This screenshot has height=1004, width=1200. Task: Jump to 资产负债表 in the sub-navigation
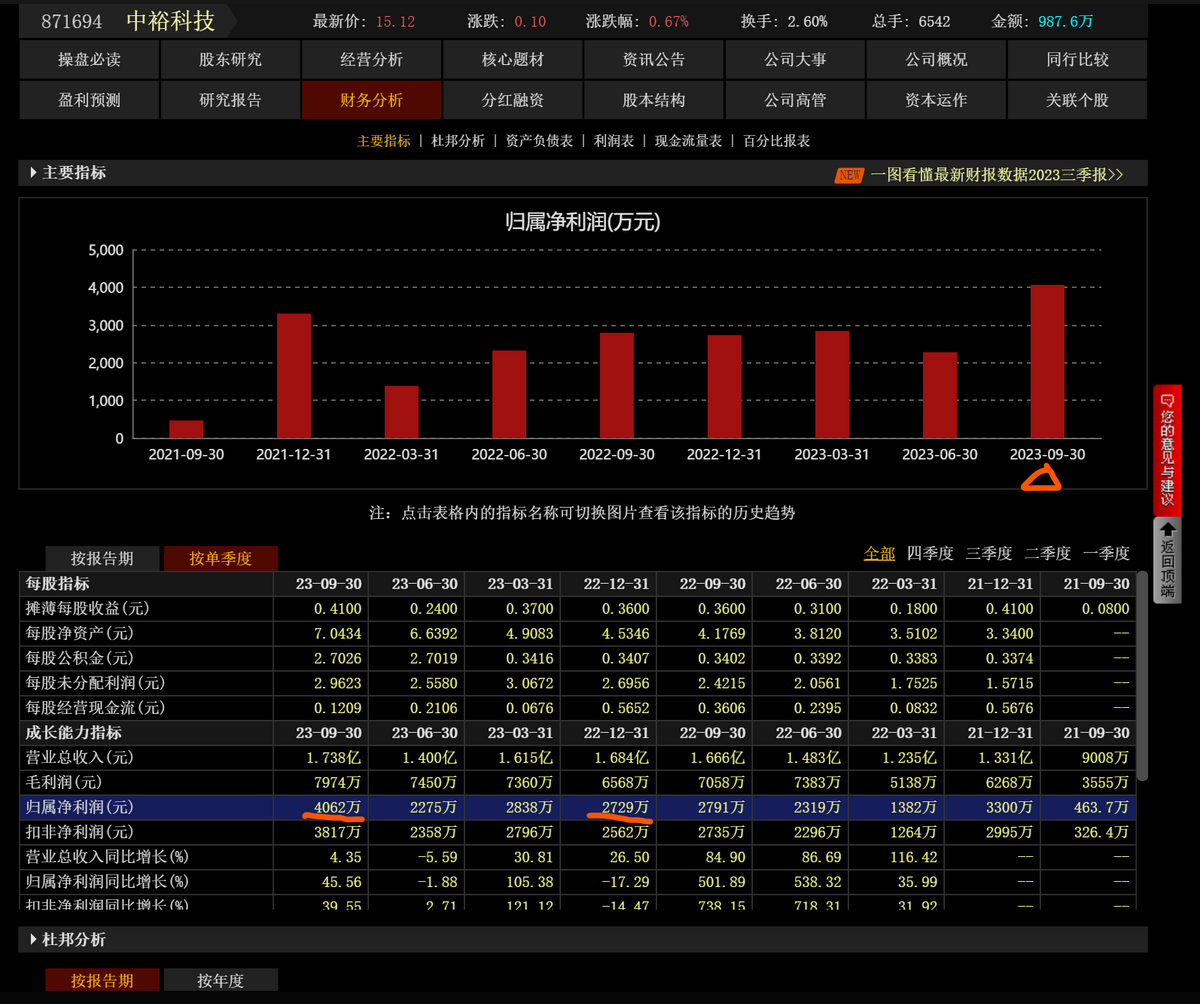click(539, 141)
